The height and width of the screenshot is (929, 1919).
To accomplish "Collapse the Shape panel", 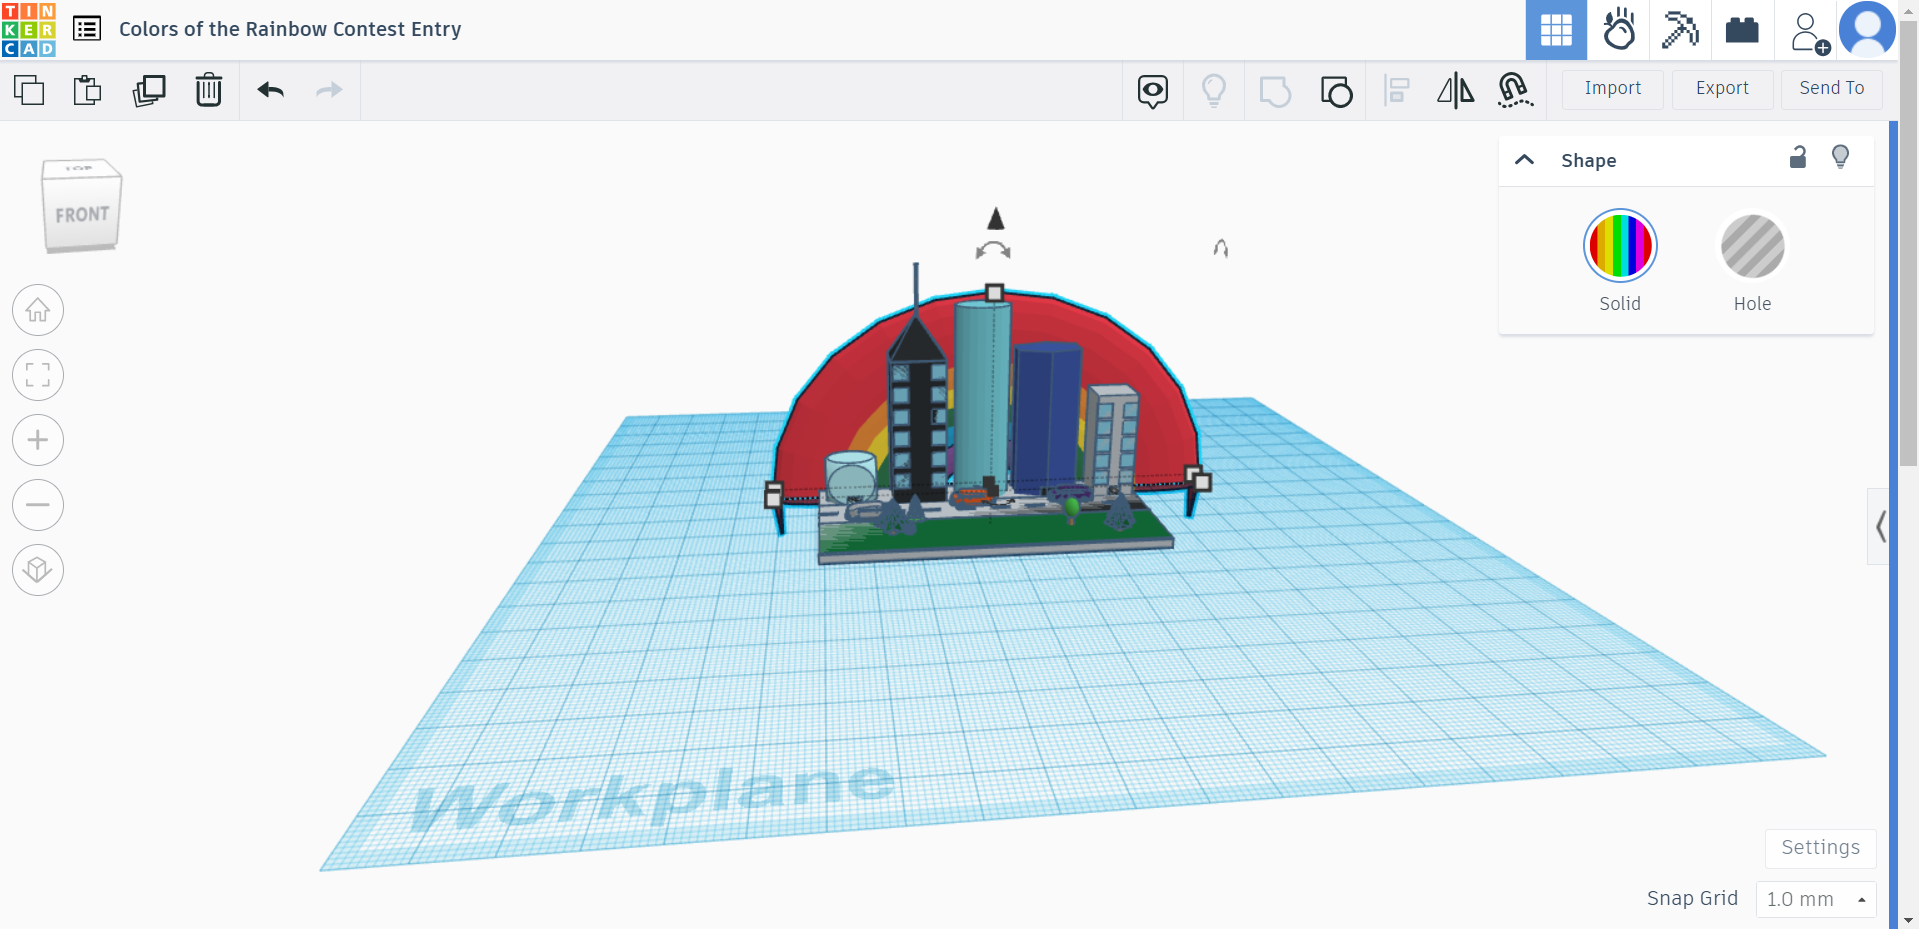I will pyautogui.click(x=1523, y=159).
